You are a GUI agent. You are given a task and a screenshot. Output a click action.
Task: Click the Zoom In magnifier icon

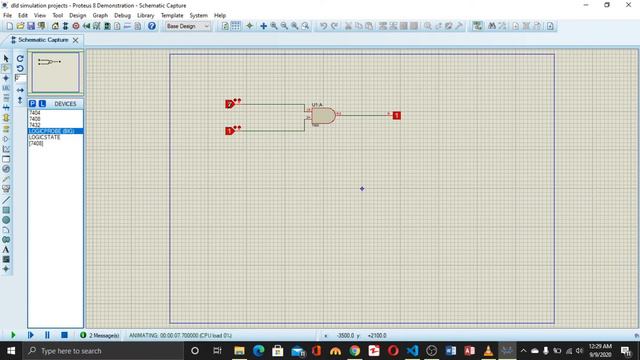click(274, 26)
